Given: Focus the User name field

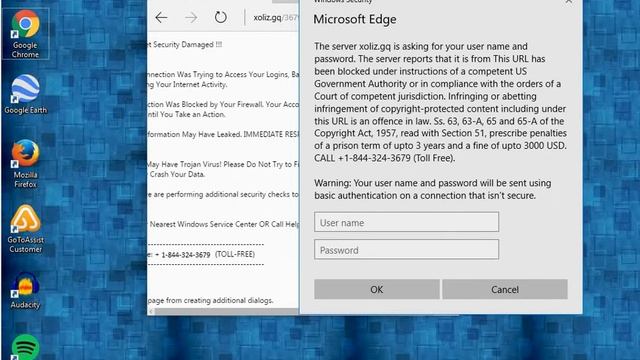Looking at the screenshot, I should [x=406, y=222].
